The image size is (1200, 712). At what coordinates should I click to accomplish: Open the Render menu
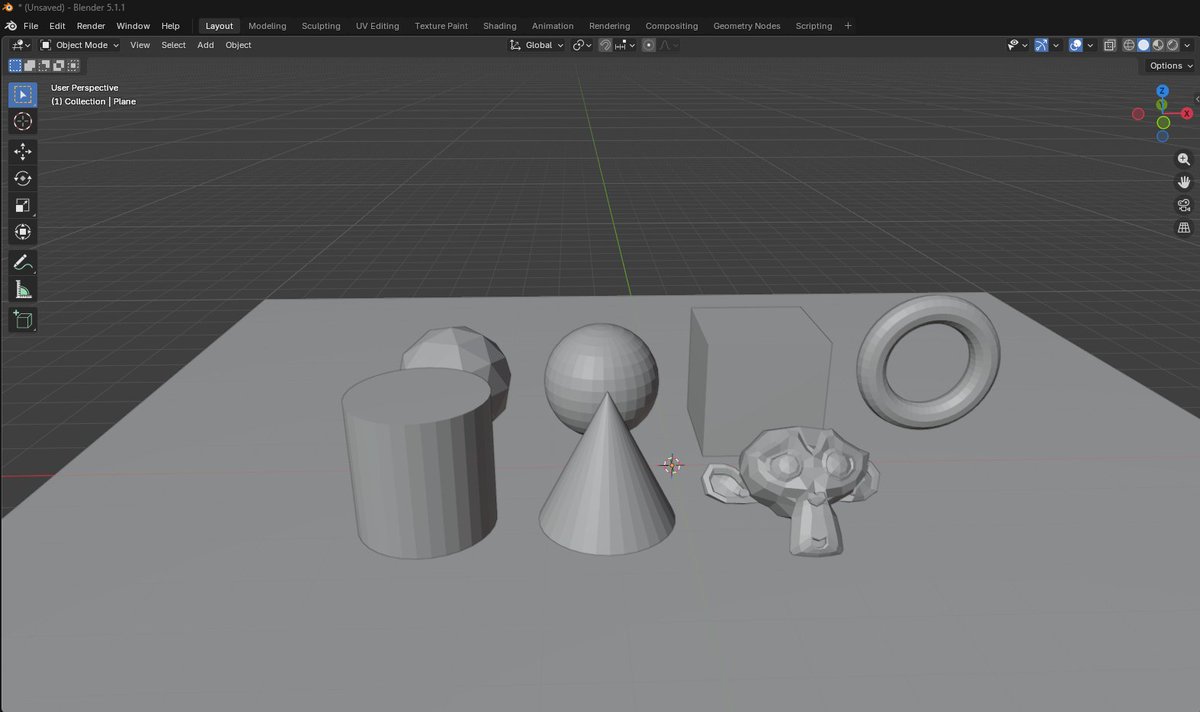(91, 25)
